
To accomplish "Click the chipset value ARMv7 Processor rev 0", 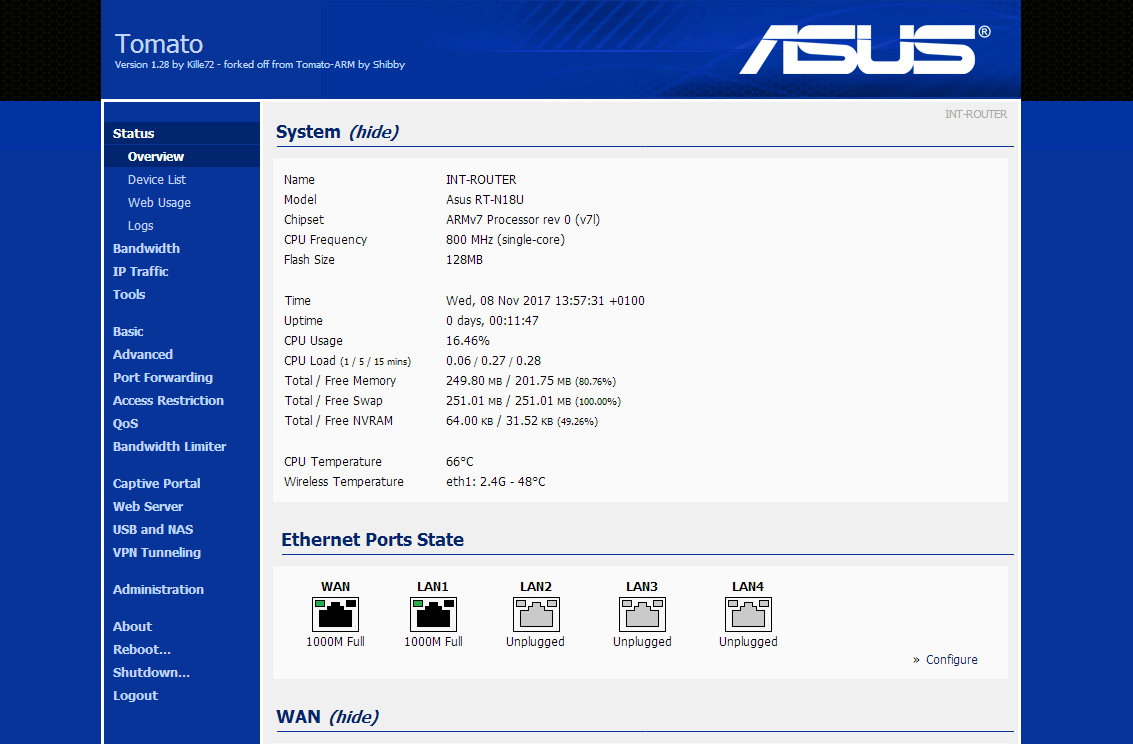I will click(522, 220).
